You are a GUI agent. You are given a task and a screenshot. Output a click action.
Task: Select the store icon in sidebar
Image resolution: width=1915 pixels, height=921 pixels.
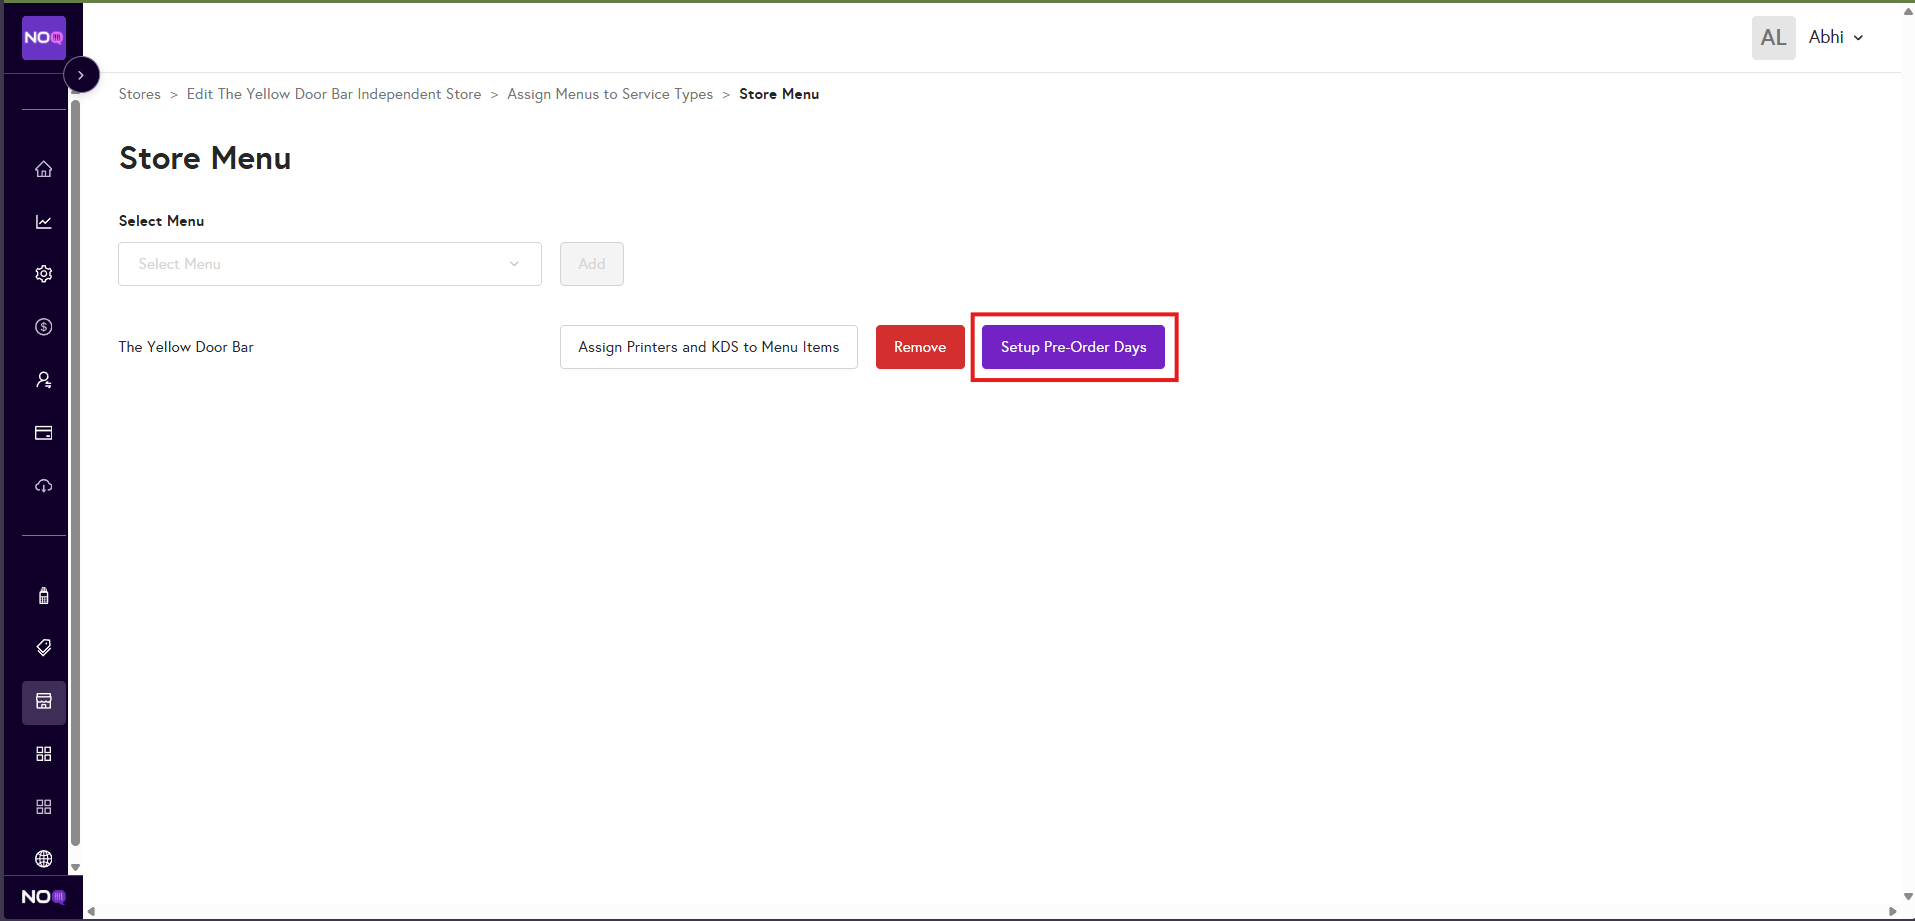(x=44, y=702)
